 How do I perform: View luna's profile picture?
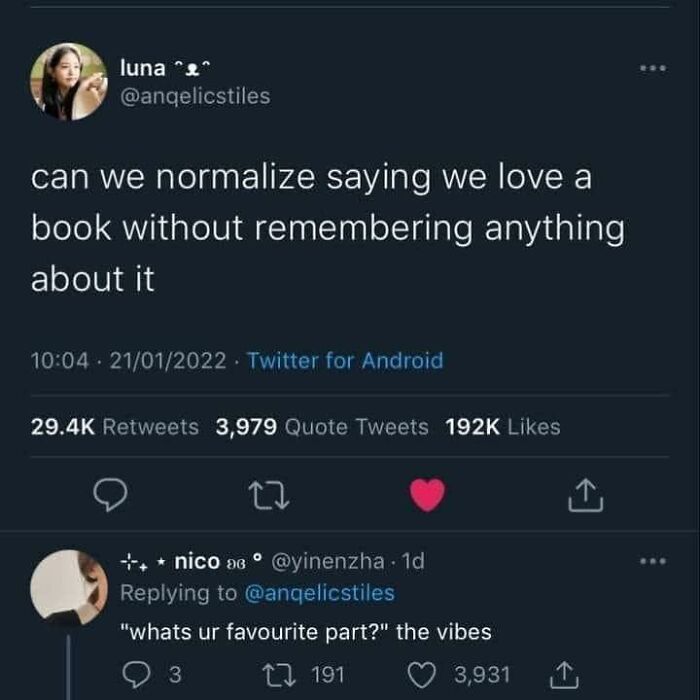(68, 82)
